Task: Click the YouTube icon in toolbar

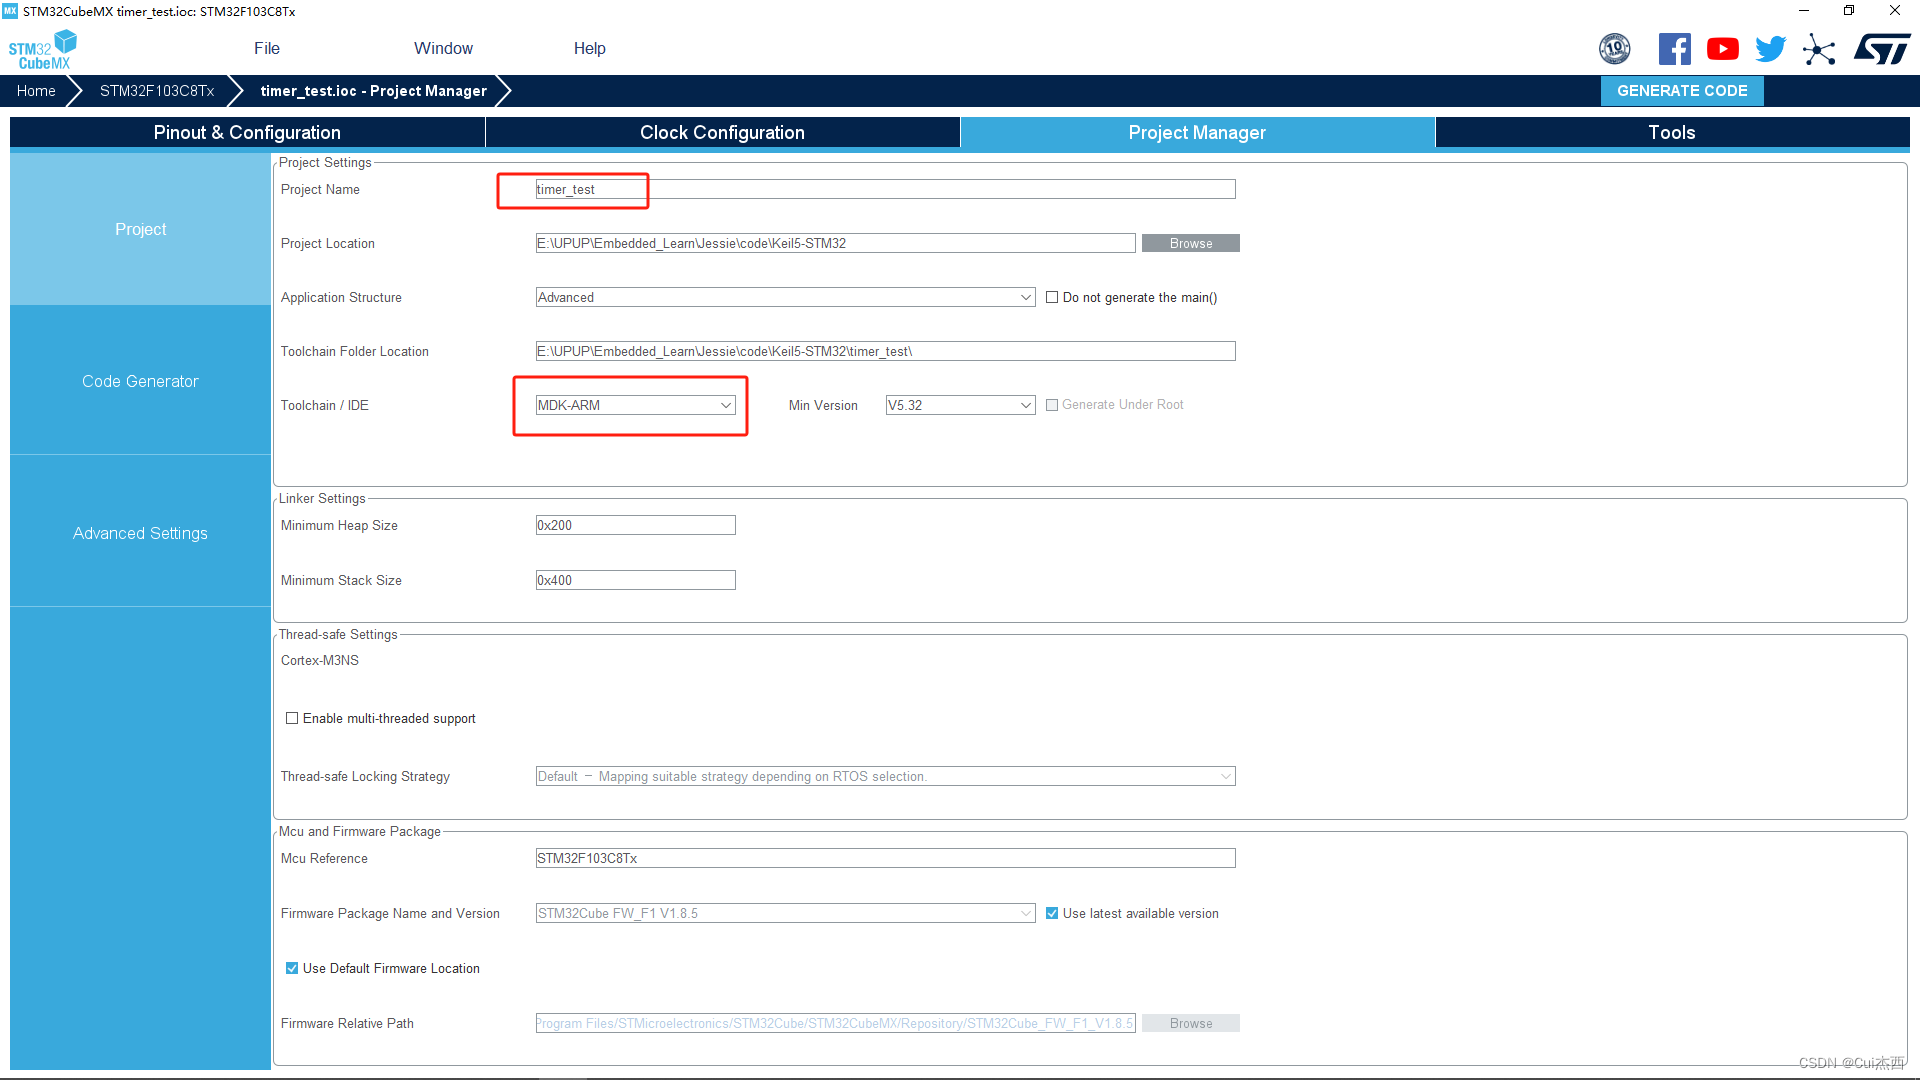Action: tap(1722, 50)
